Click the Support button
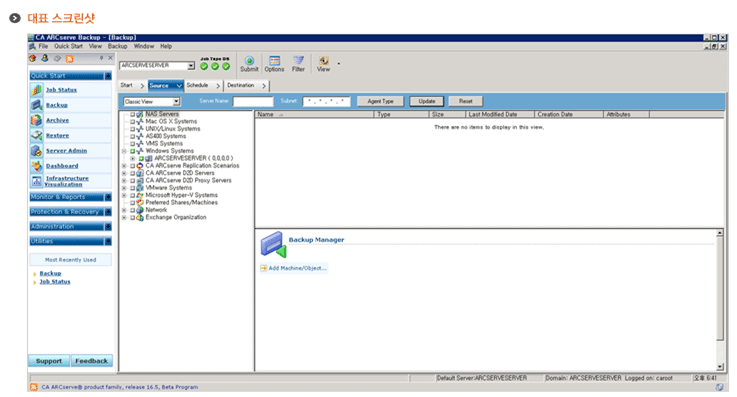737x397 pixels. [x=49, y=361]
